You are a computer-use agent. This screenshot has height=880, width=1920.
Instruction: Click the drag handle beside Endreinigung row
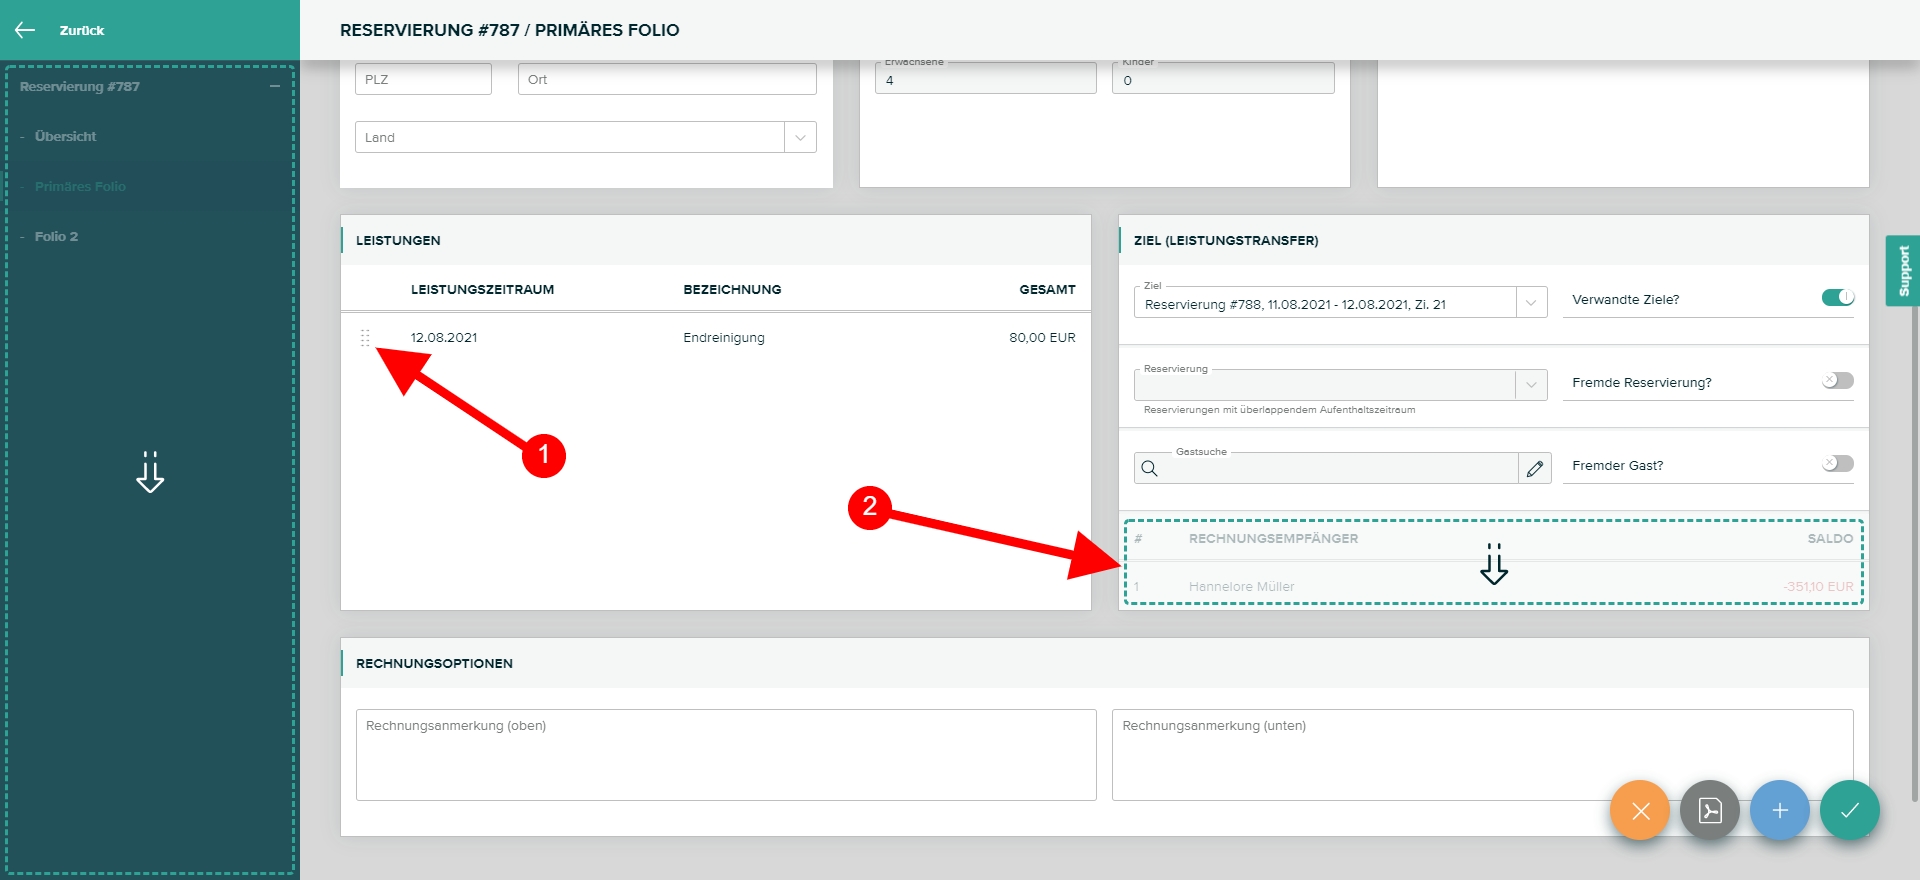(365, 338)
